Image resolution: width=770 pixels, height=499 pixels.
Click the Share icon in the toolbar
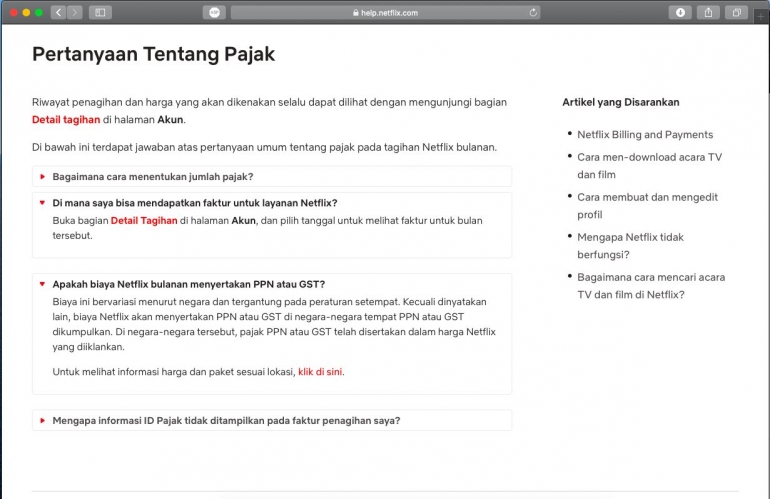tap(709, 12)
